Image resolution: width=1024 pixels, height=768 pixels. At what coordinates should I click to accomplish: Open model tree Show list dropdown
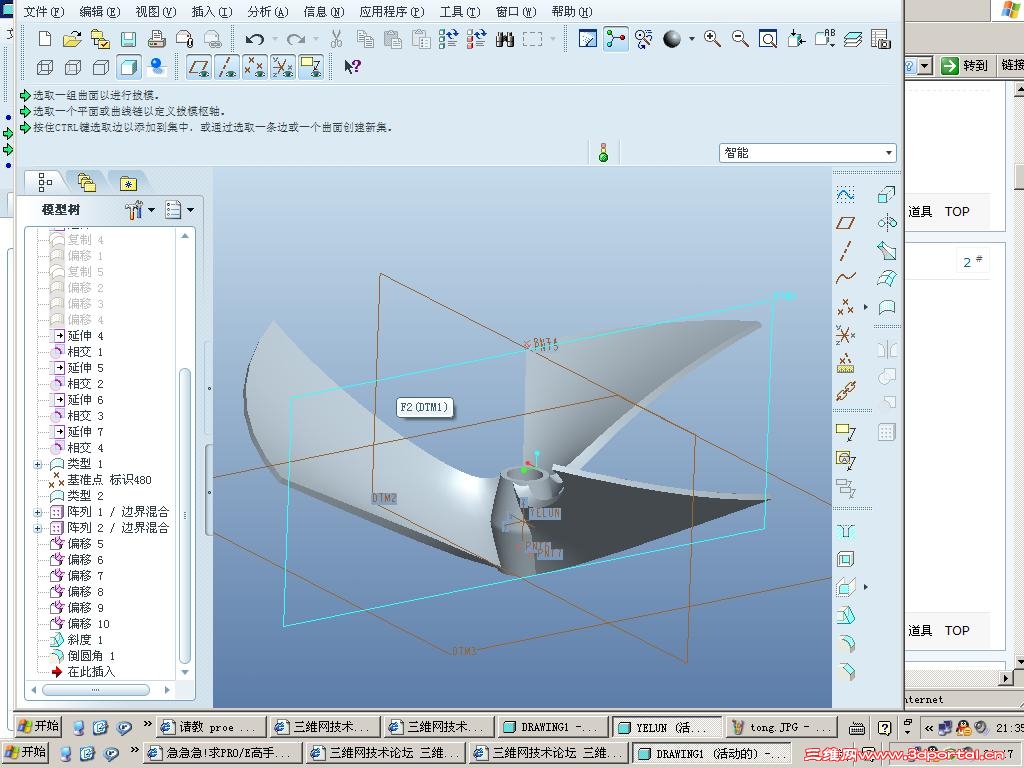click(180, 210)
